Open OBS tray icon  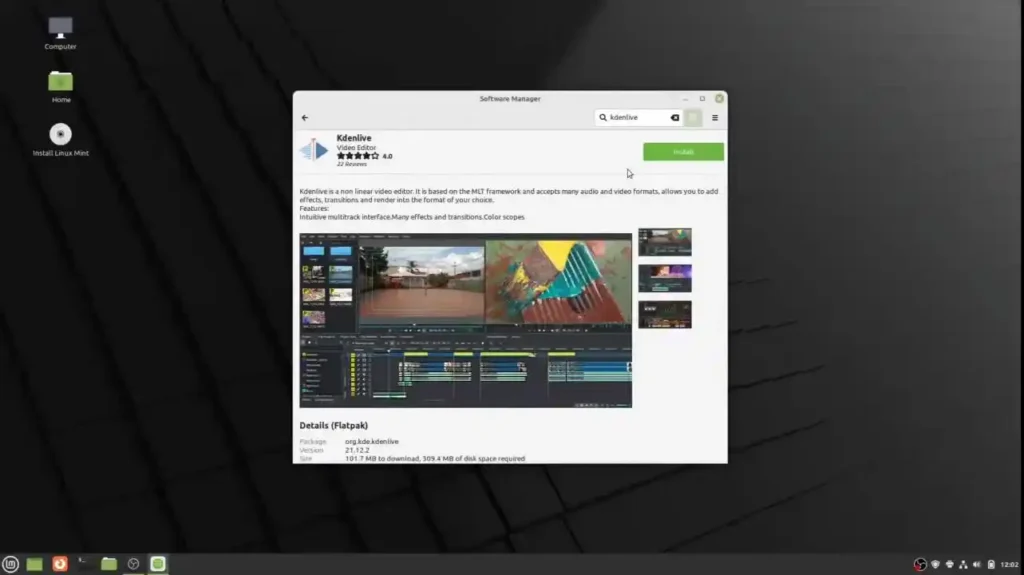pyautogui.click(x=920, y=565)
